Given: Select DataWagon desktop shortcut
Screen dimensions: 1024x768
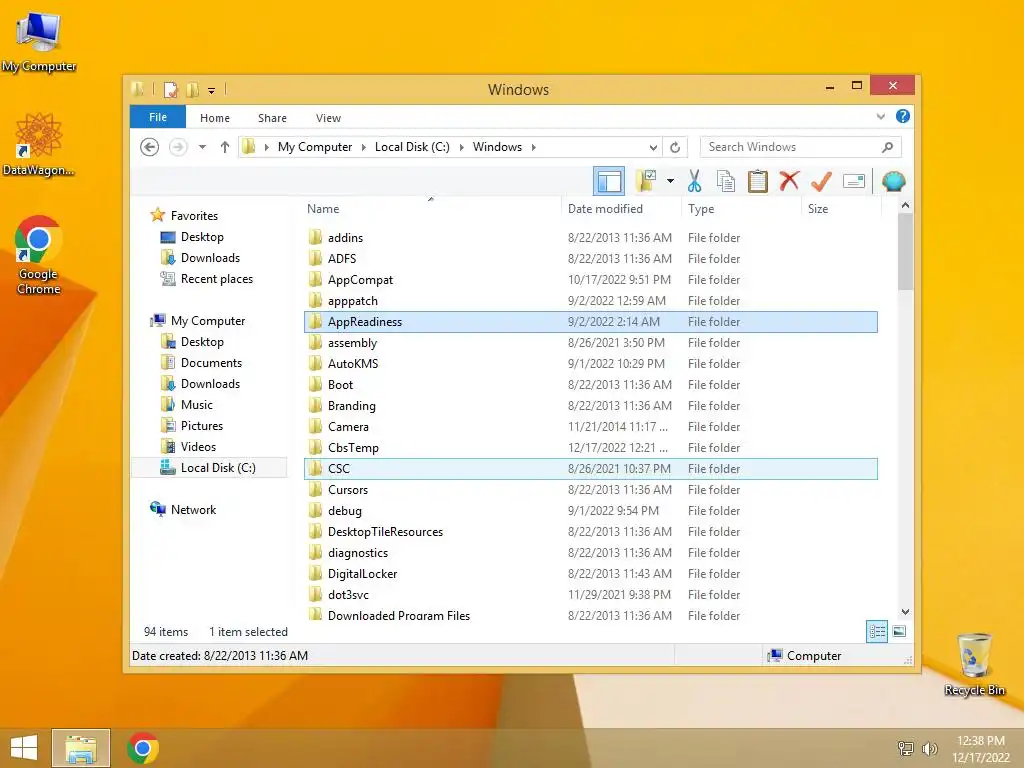Looking at the screenshot, I should 39,144.
